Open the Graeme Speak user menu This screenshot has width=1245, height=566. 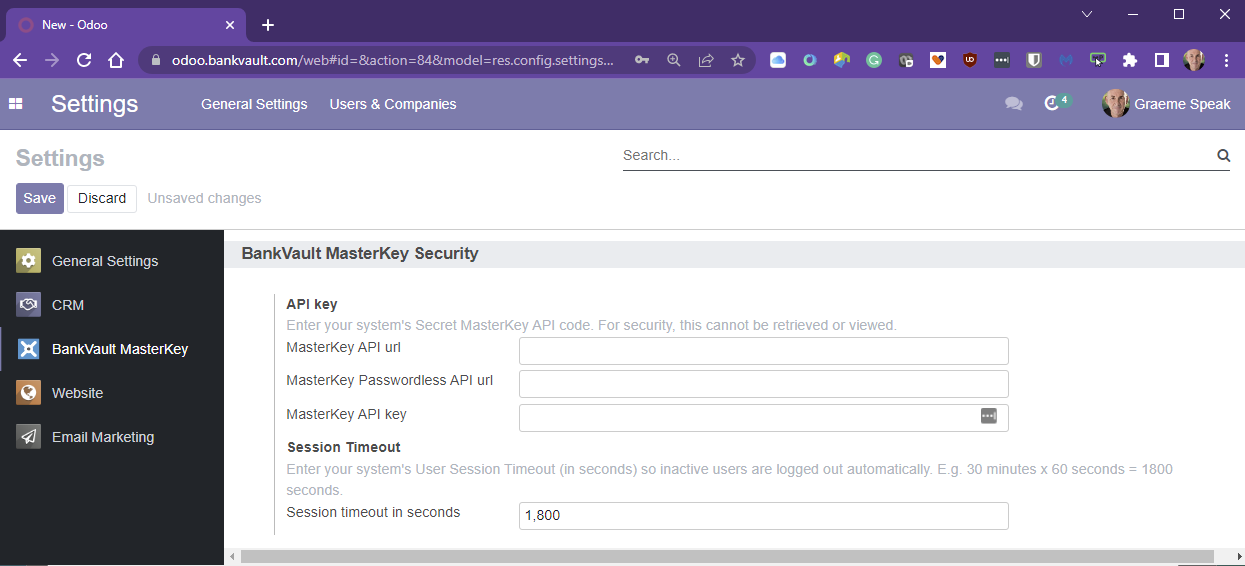(1166, 104)
